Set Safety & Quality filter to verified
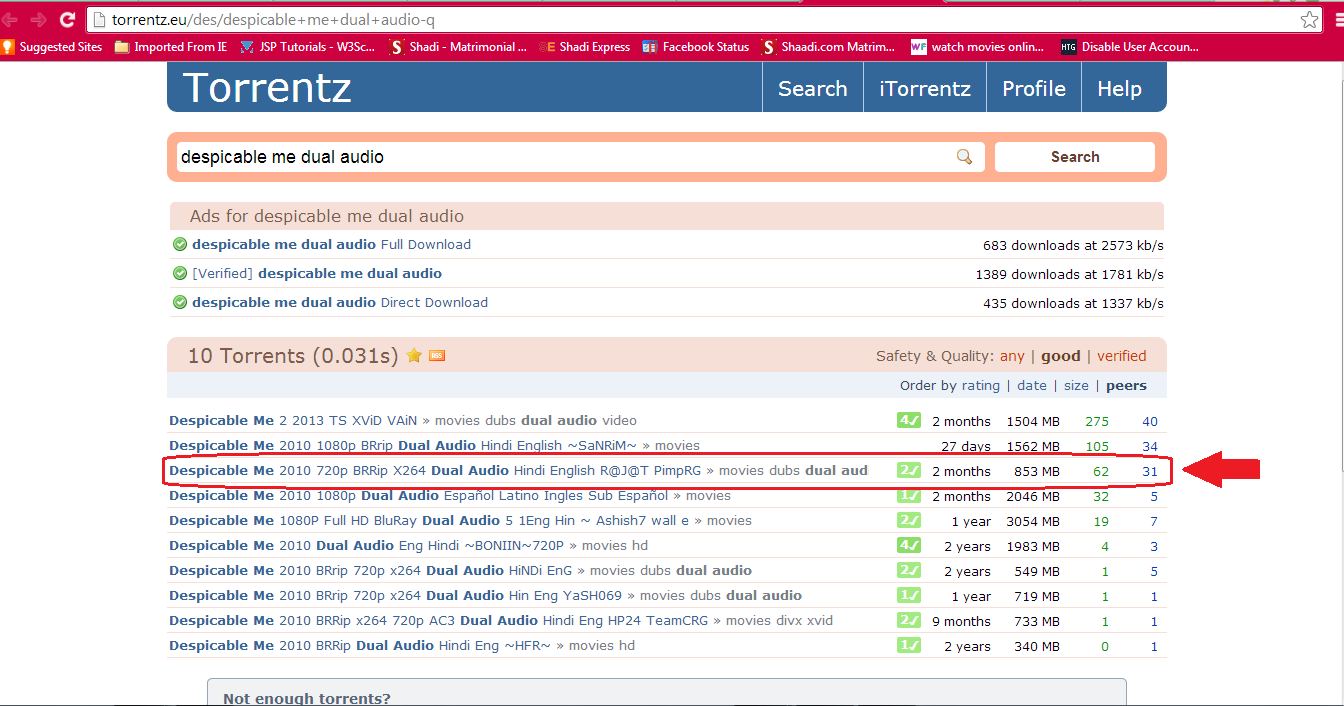1344x706 pixels. (x=1122, y=356)
